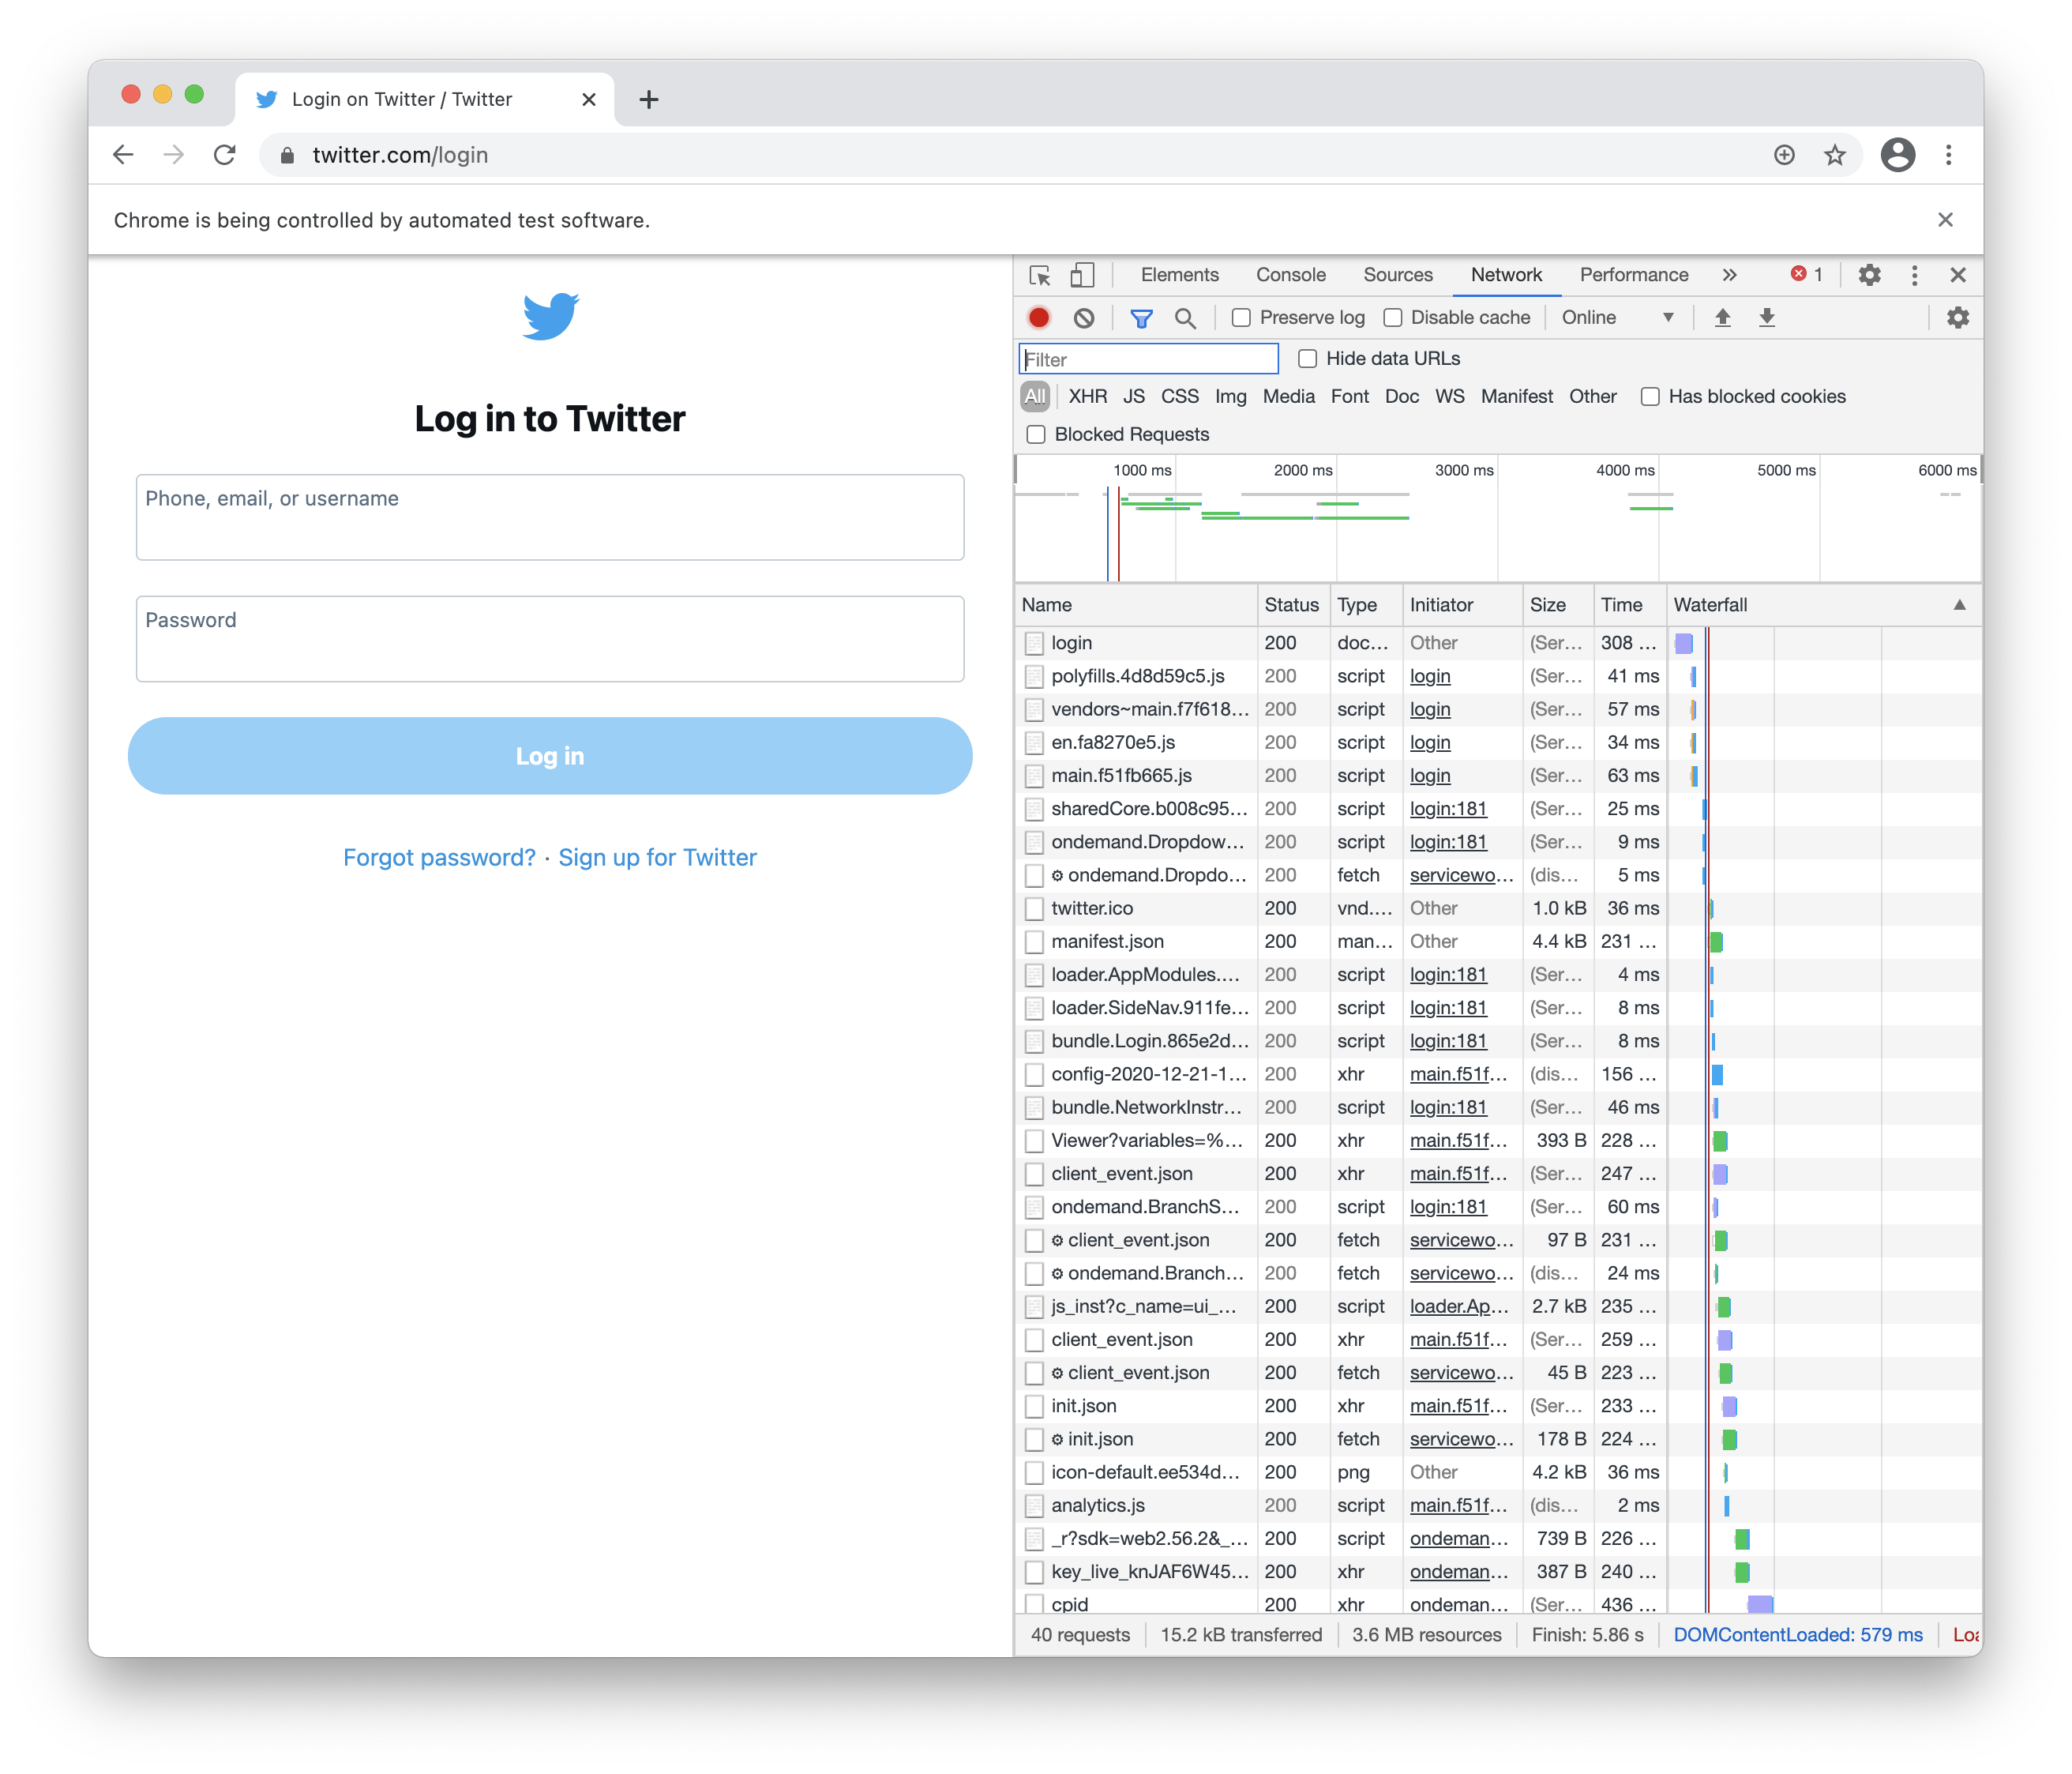Image resolution: width=2072 pixels, height=1774 pixels.
Task: Toggle the network filter funnel icon
Action: tap(1141, 318)
